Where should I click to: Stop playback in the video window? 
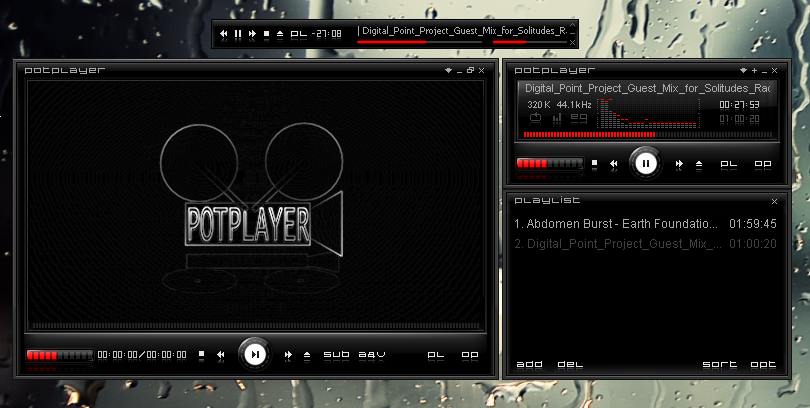pyautogui.click(x=201, y=354)
